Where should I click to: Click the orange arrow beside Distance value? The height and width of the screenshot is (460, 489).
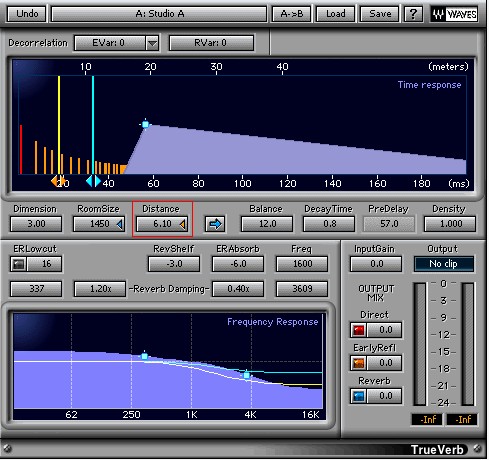[183, 224]
